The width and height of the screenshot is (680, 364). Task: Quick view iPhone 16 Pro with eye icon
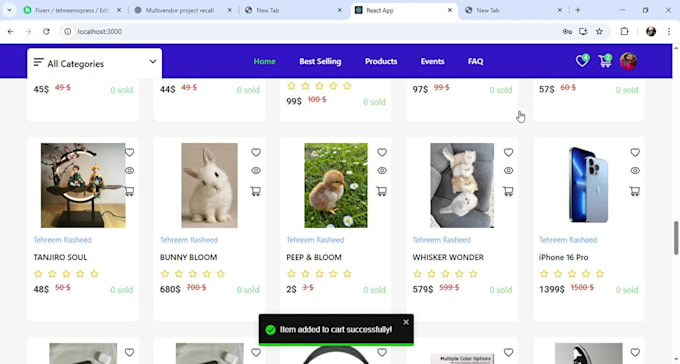pos(635,171)
